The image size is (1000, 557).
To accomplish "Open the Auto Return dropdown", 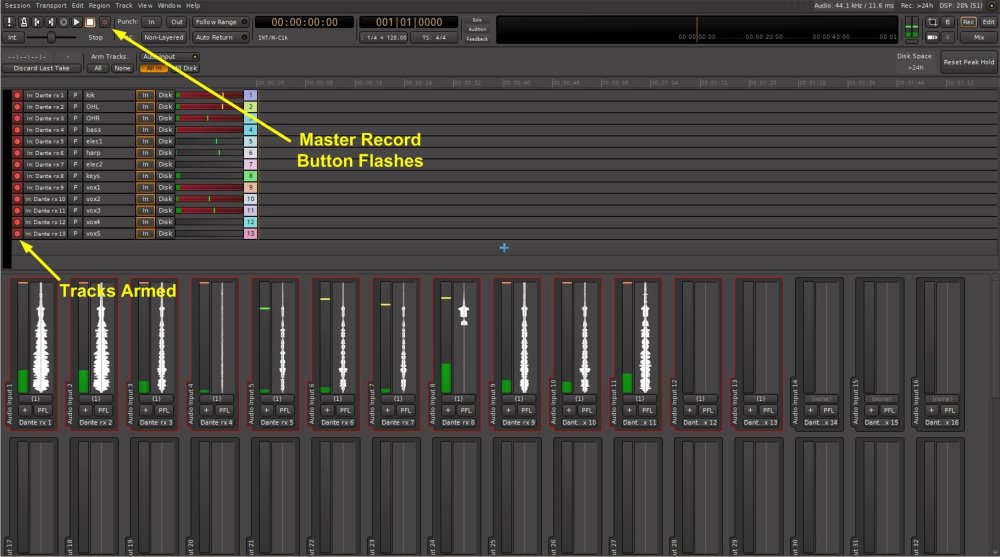I will [217, 37].
